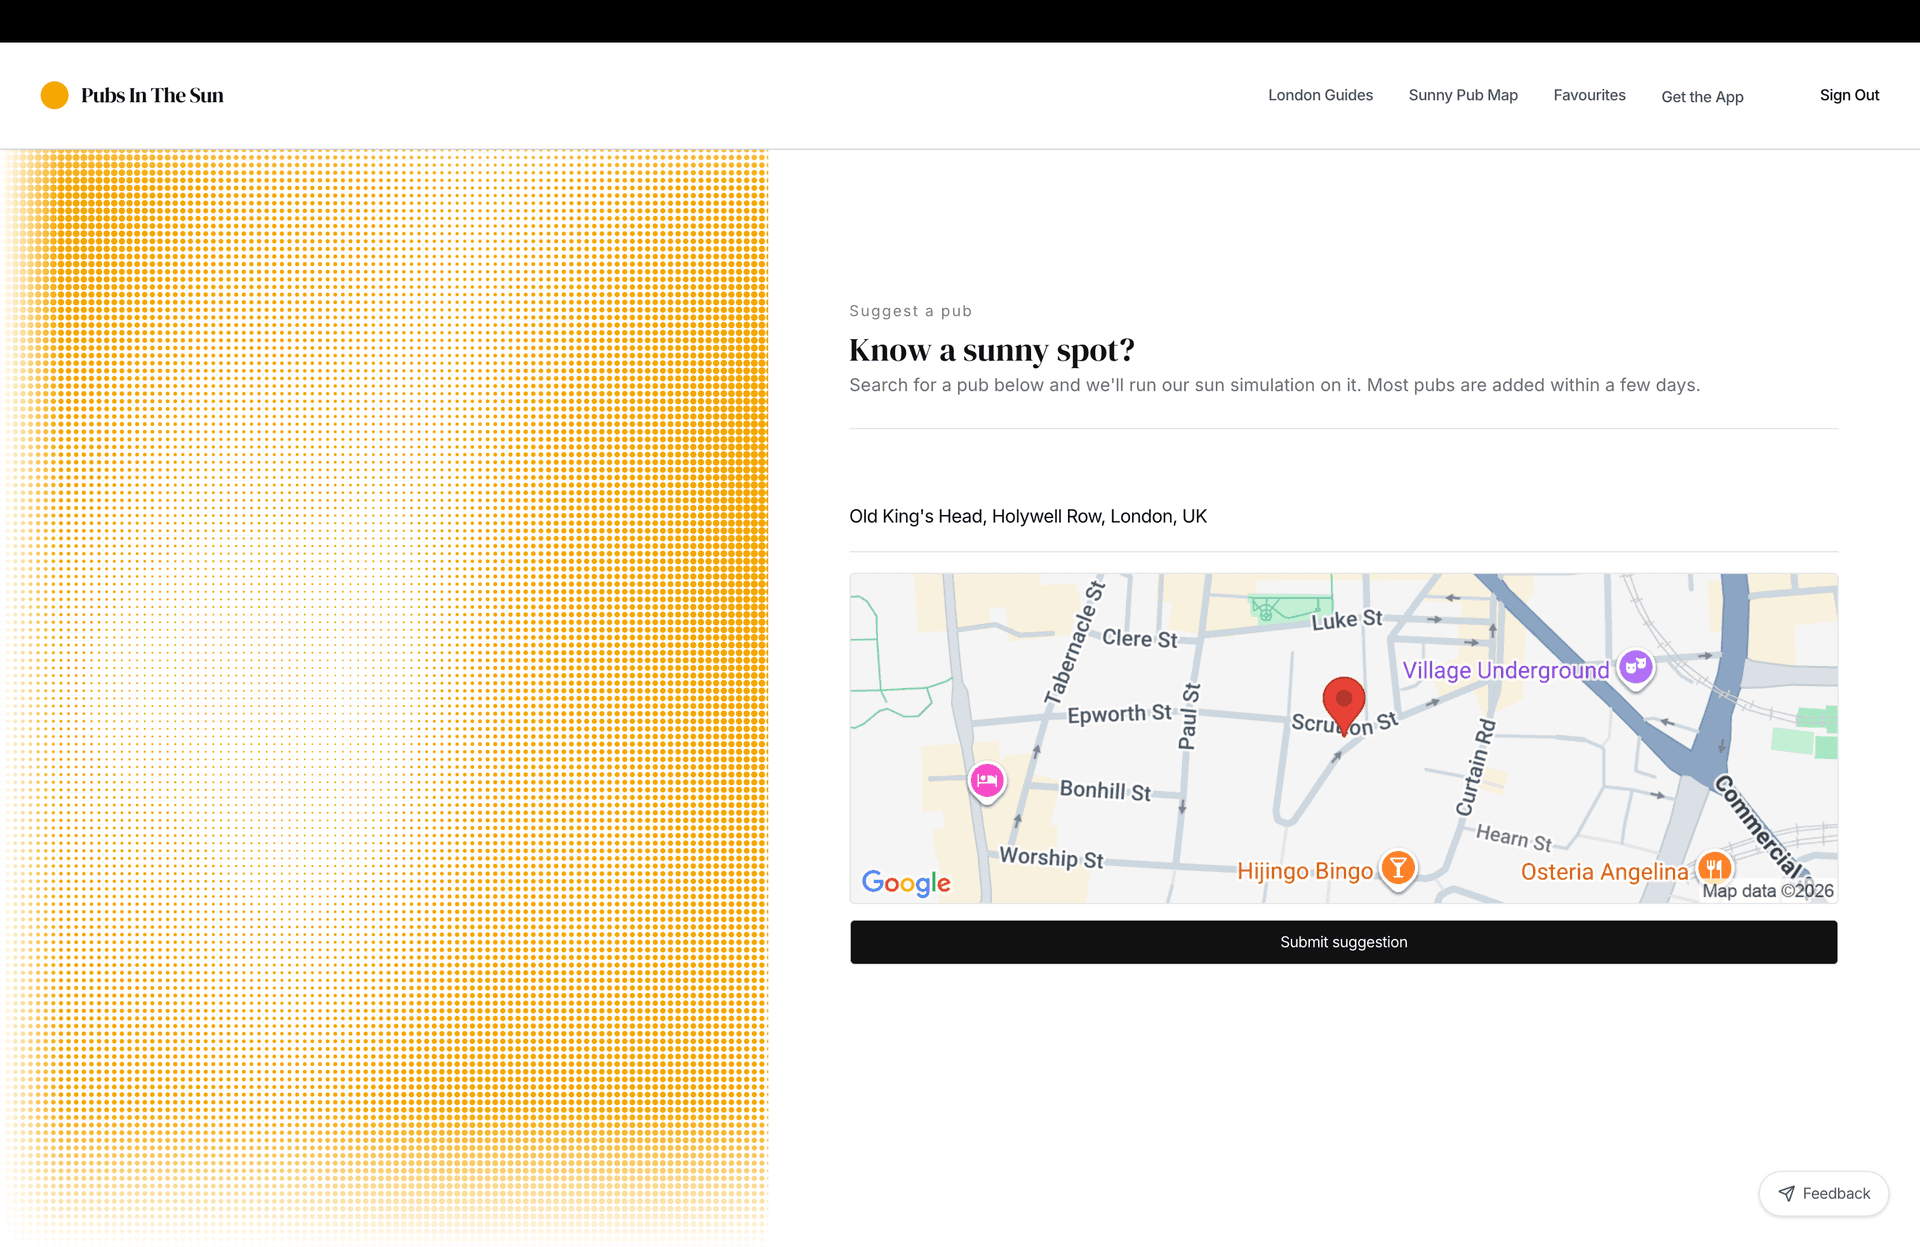
Task: Click the Luke St area of the map
Action: [1345, 618]
